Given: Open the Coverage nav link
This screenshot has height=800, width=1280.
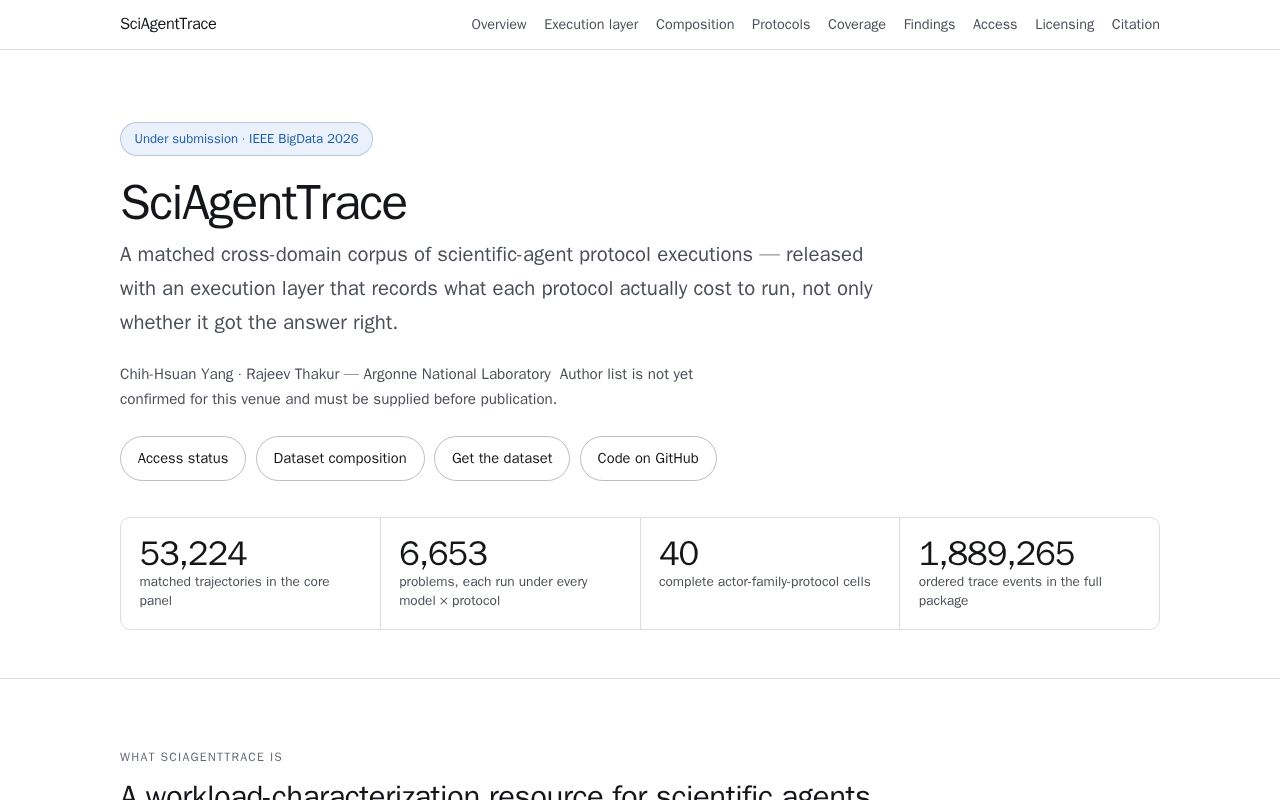Looking at the screenshot, I should tap(857, 24).
